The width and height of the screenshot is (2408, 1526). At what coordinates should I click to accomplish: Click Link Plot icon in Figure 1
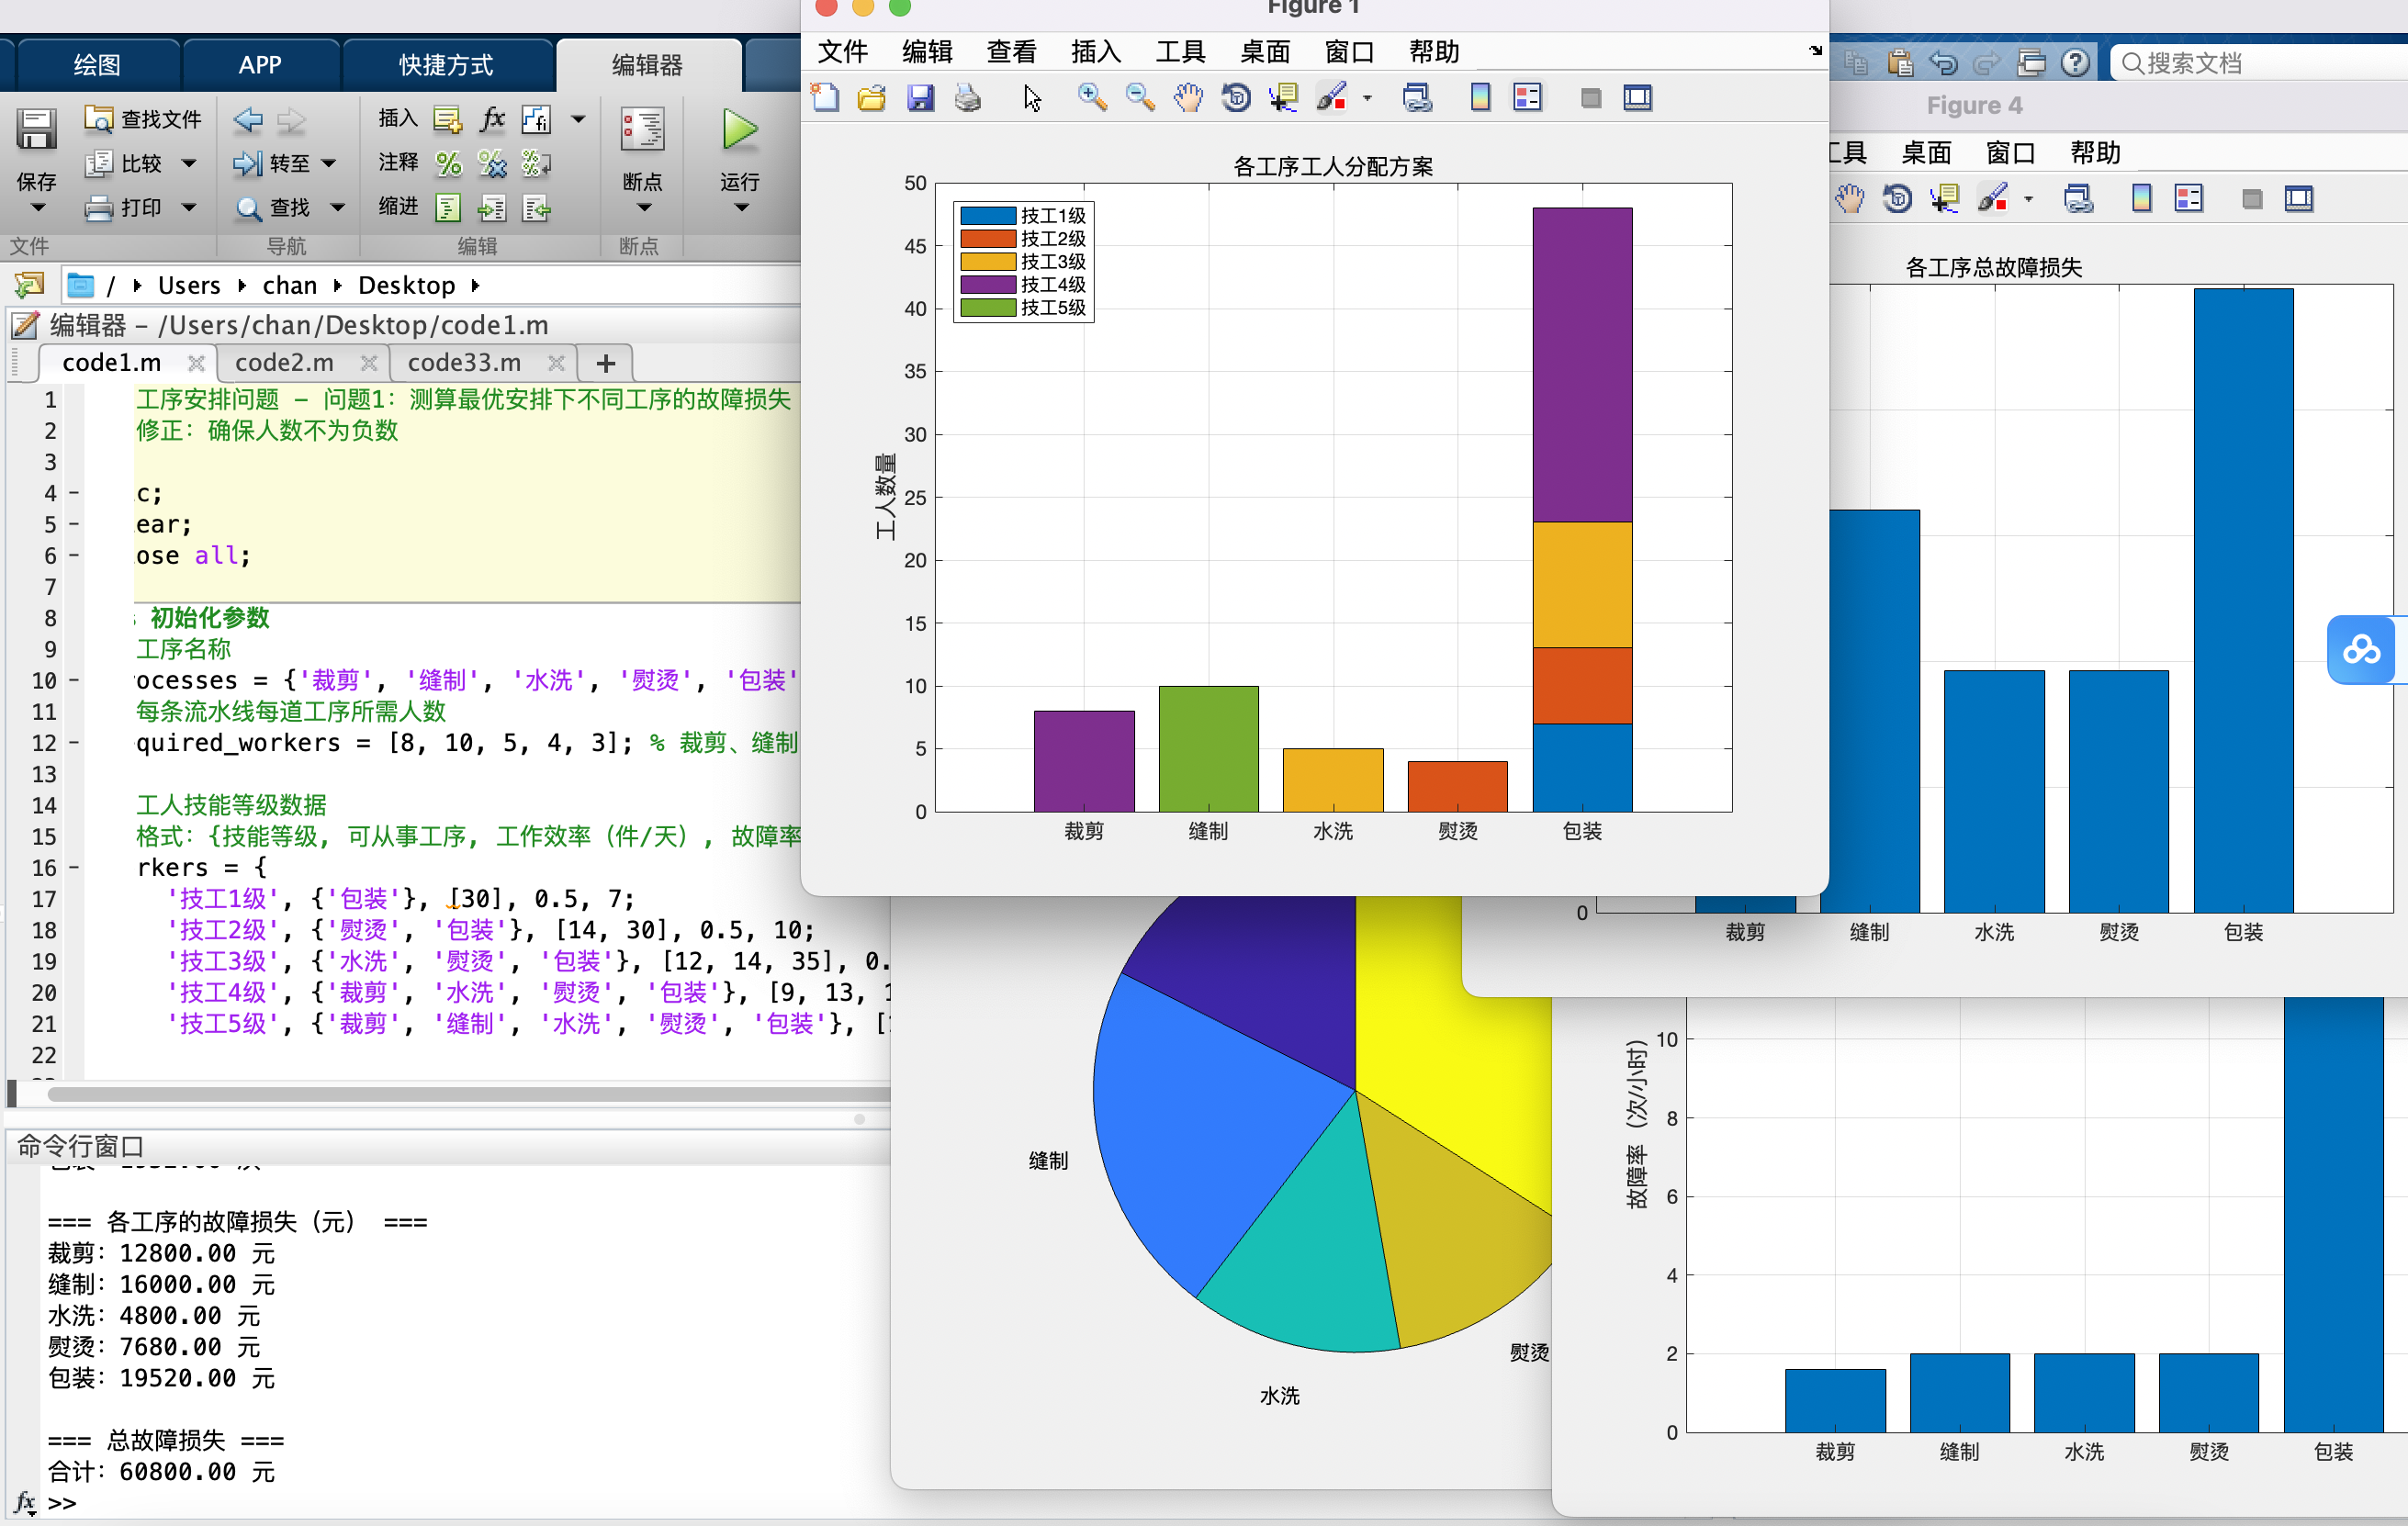coord(1417,98)
